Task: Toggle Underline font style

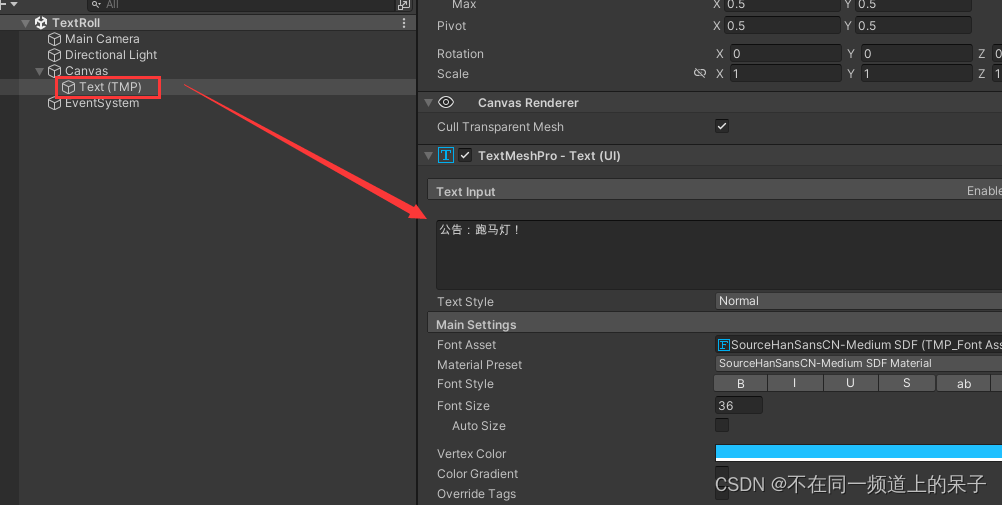Action: (x=851, y=383)
